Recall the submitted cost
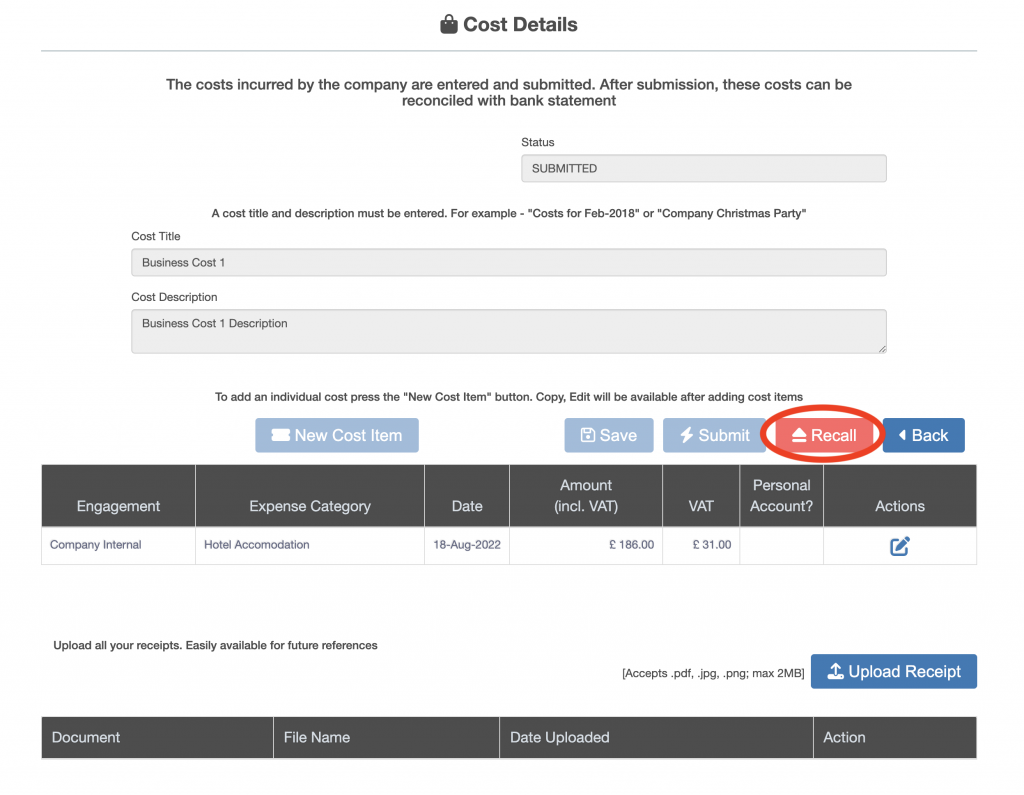Viewport: 1024px width, 795px height. [823, 435]
